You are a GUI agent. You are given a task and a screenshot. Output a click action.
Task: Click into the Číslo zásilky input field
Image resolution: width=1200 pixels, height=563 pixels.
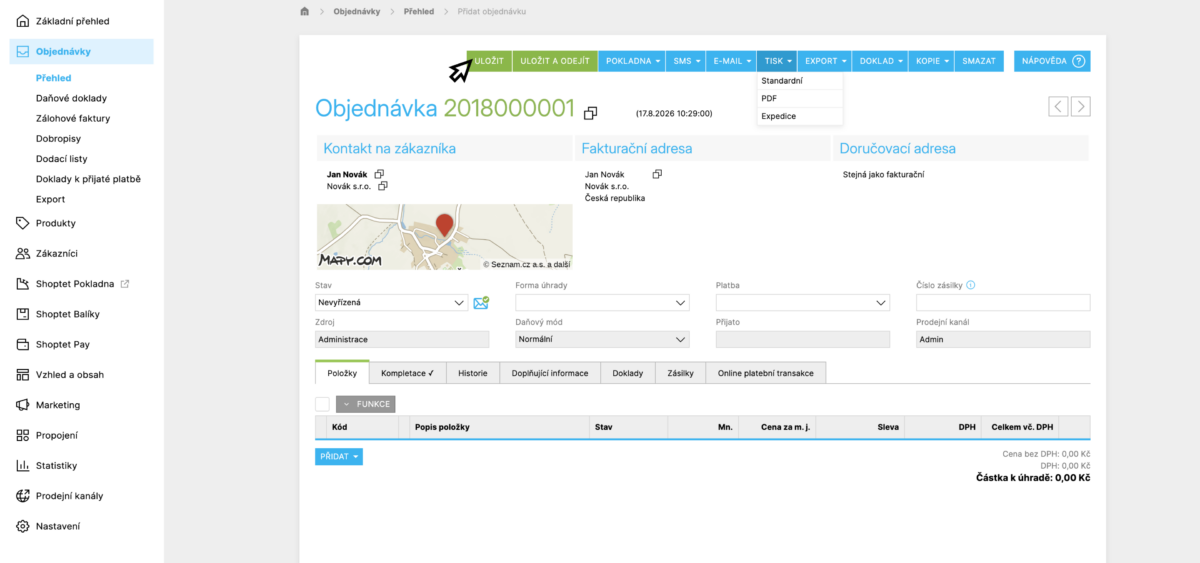click(1003, 302)
